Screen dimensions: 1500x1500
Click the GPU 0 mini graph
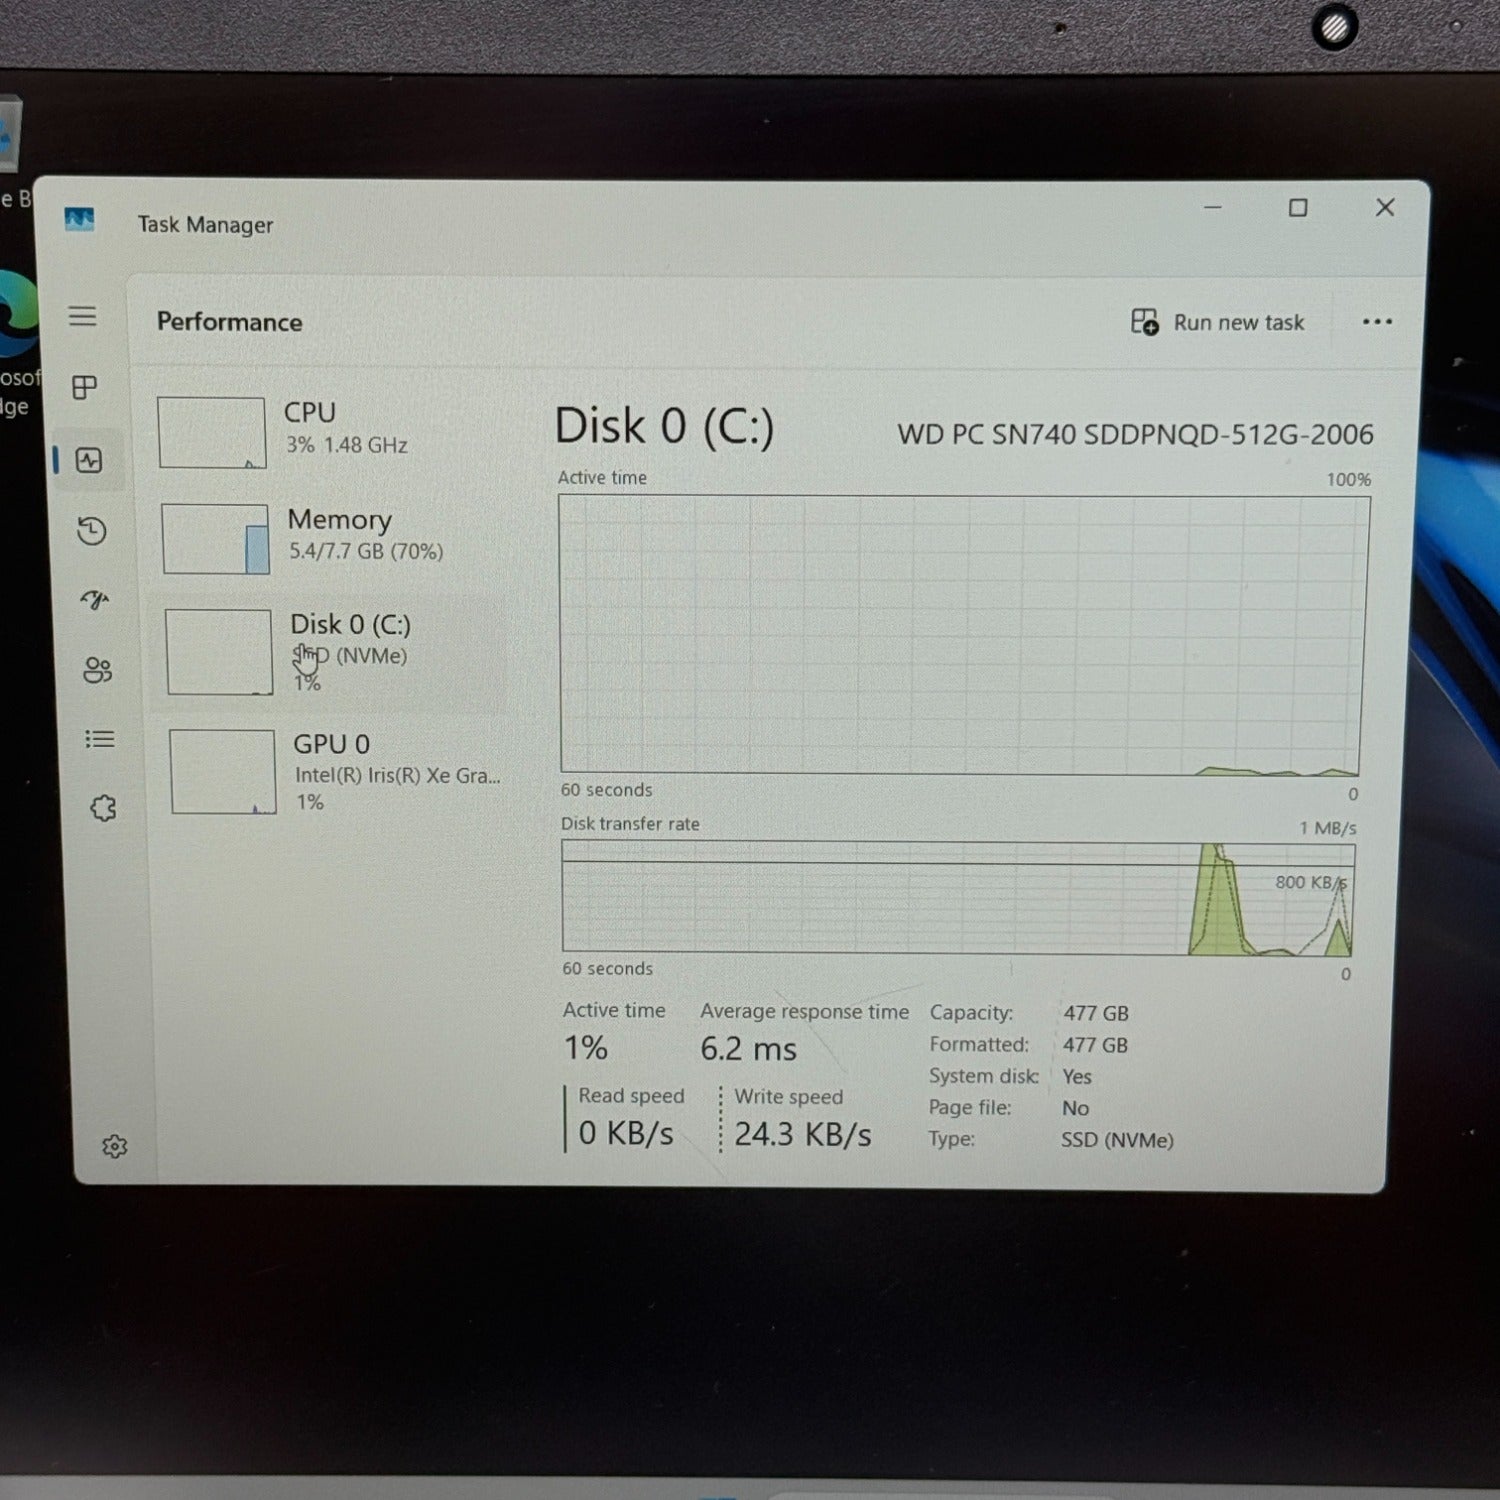tap(223, 772)
